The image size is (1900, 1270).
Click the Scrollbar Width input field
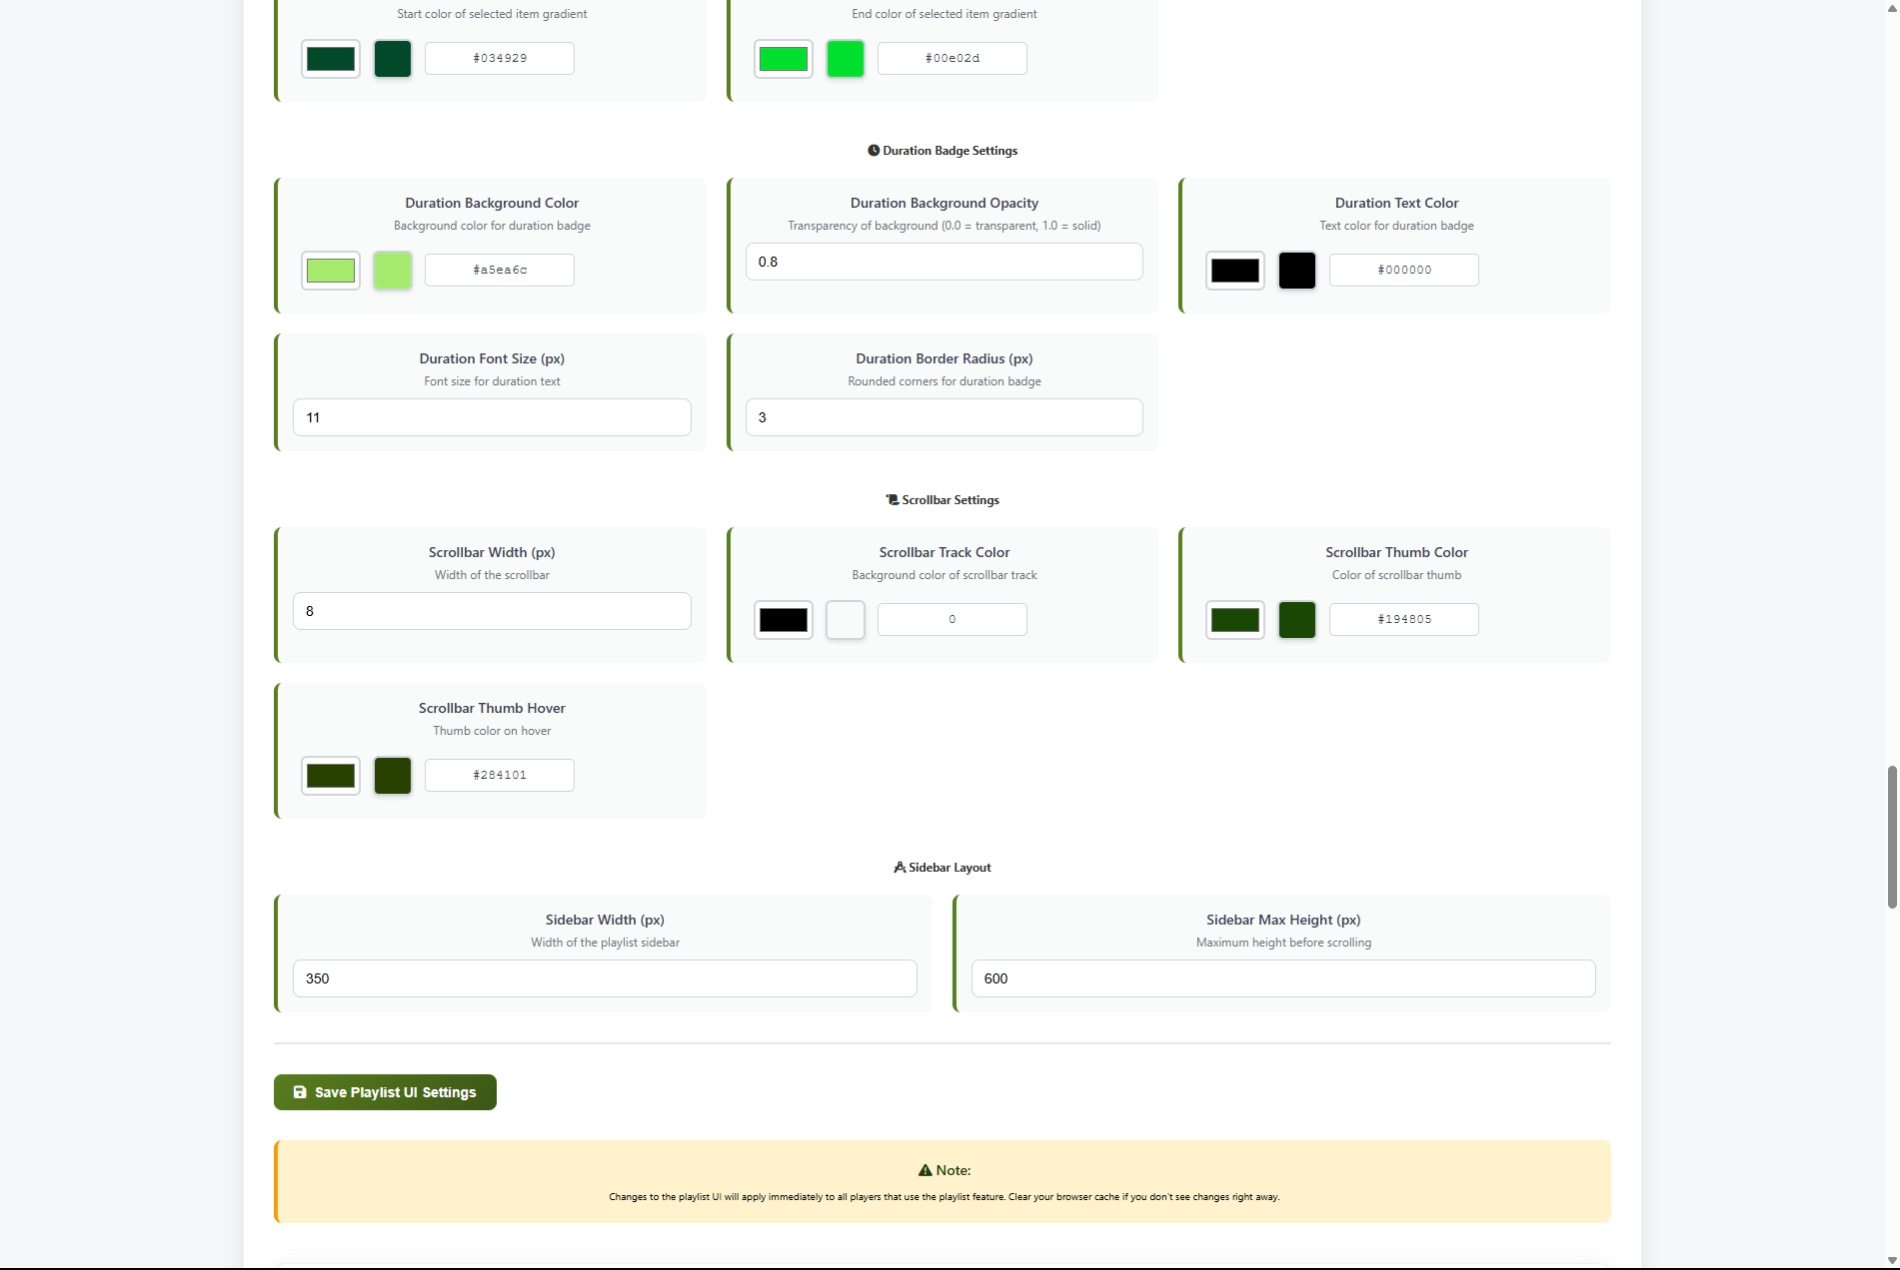pos(491,611)
